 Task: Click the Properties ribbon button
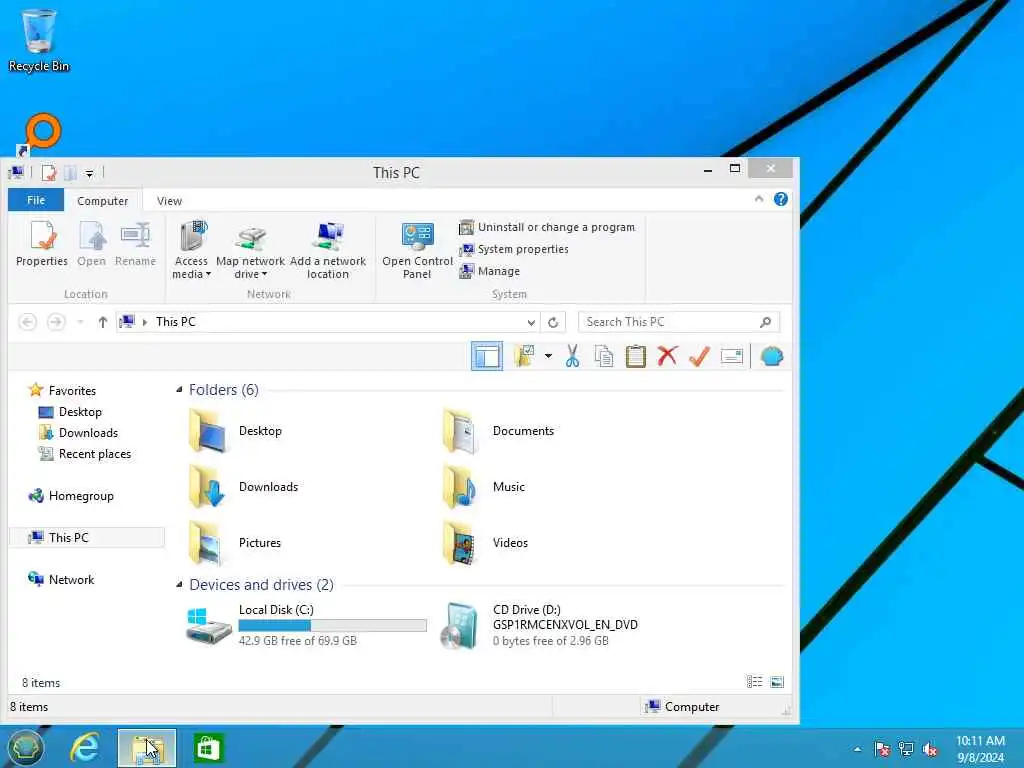coord(42,244)
